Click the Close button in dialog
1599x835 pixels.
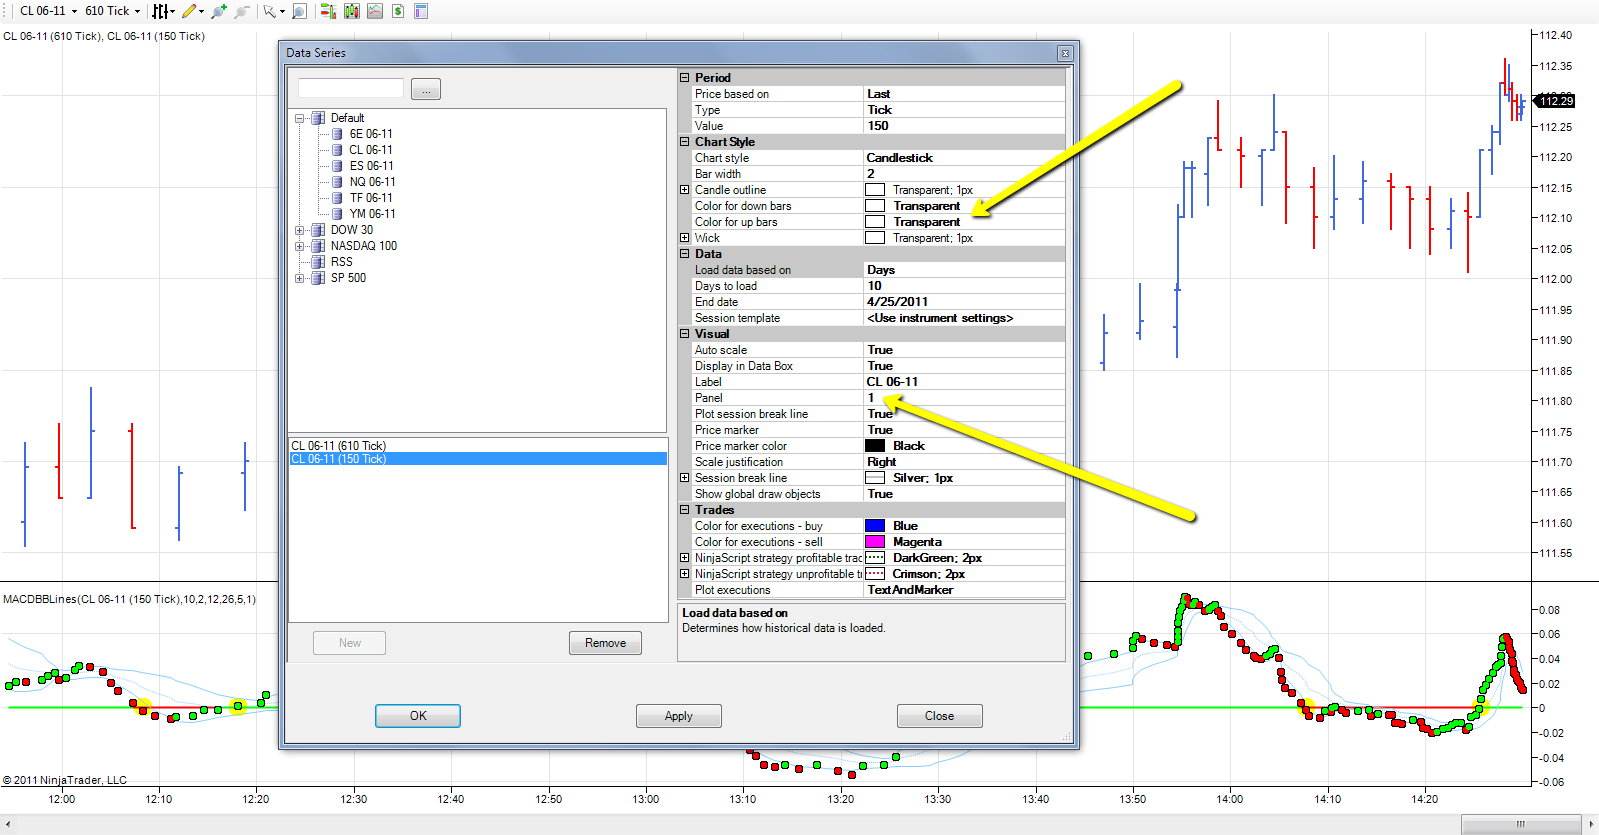coord(940,716)
